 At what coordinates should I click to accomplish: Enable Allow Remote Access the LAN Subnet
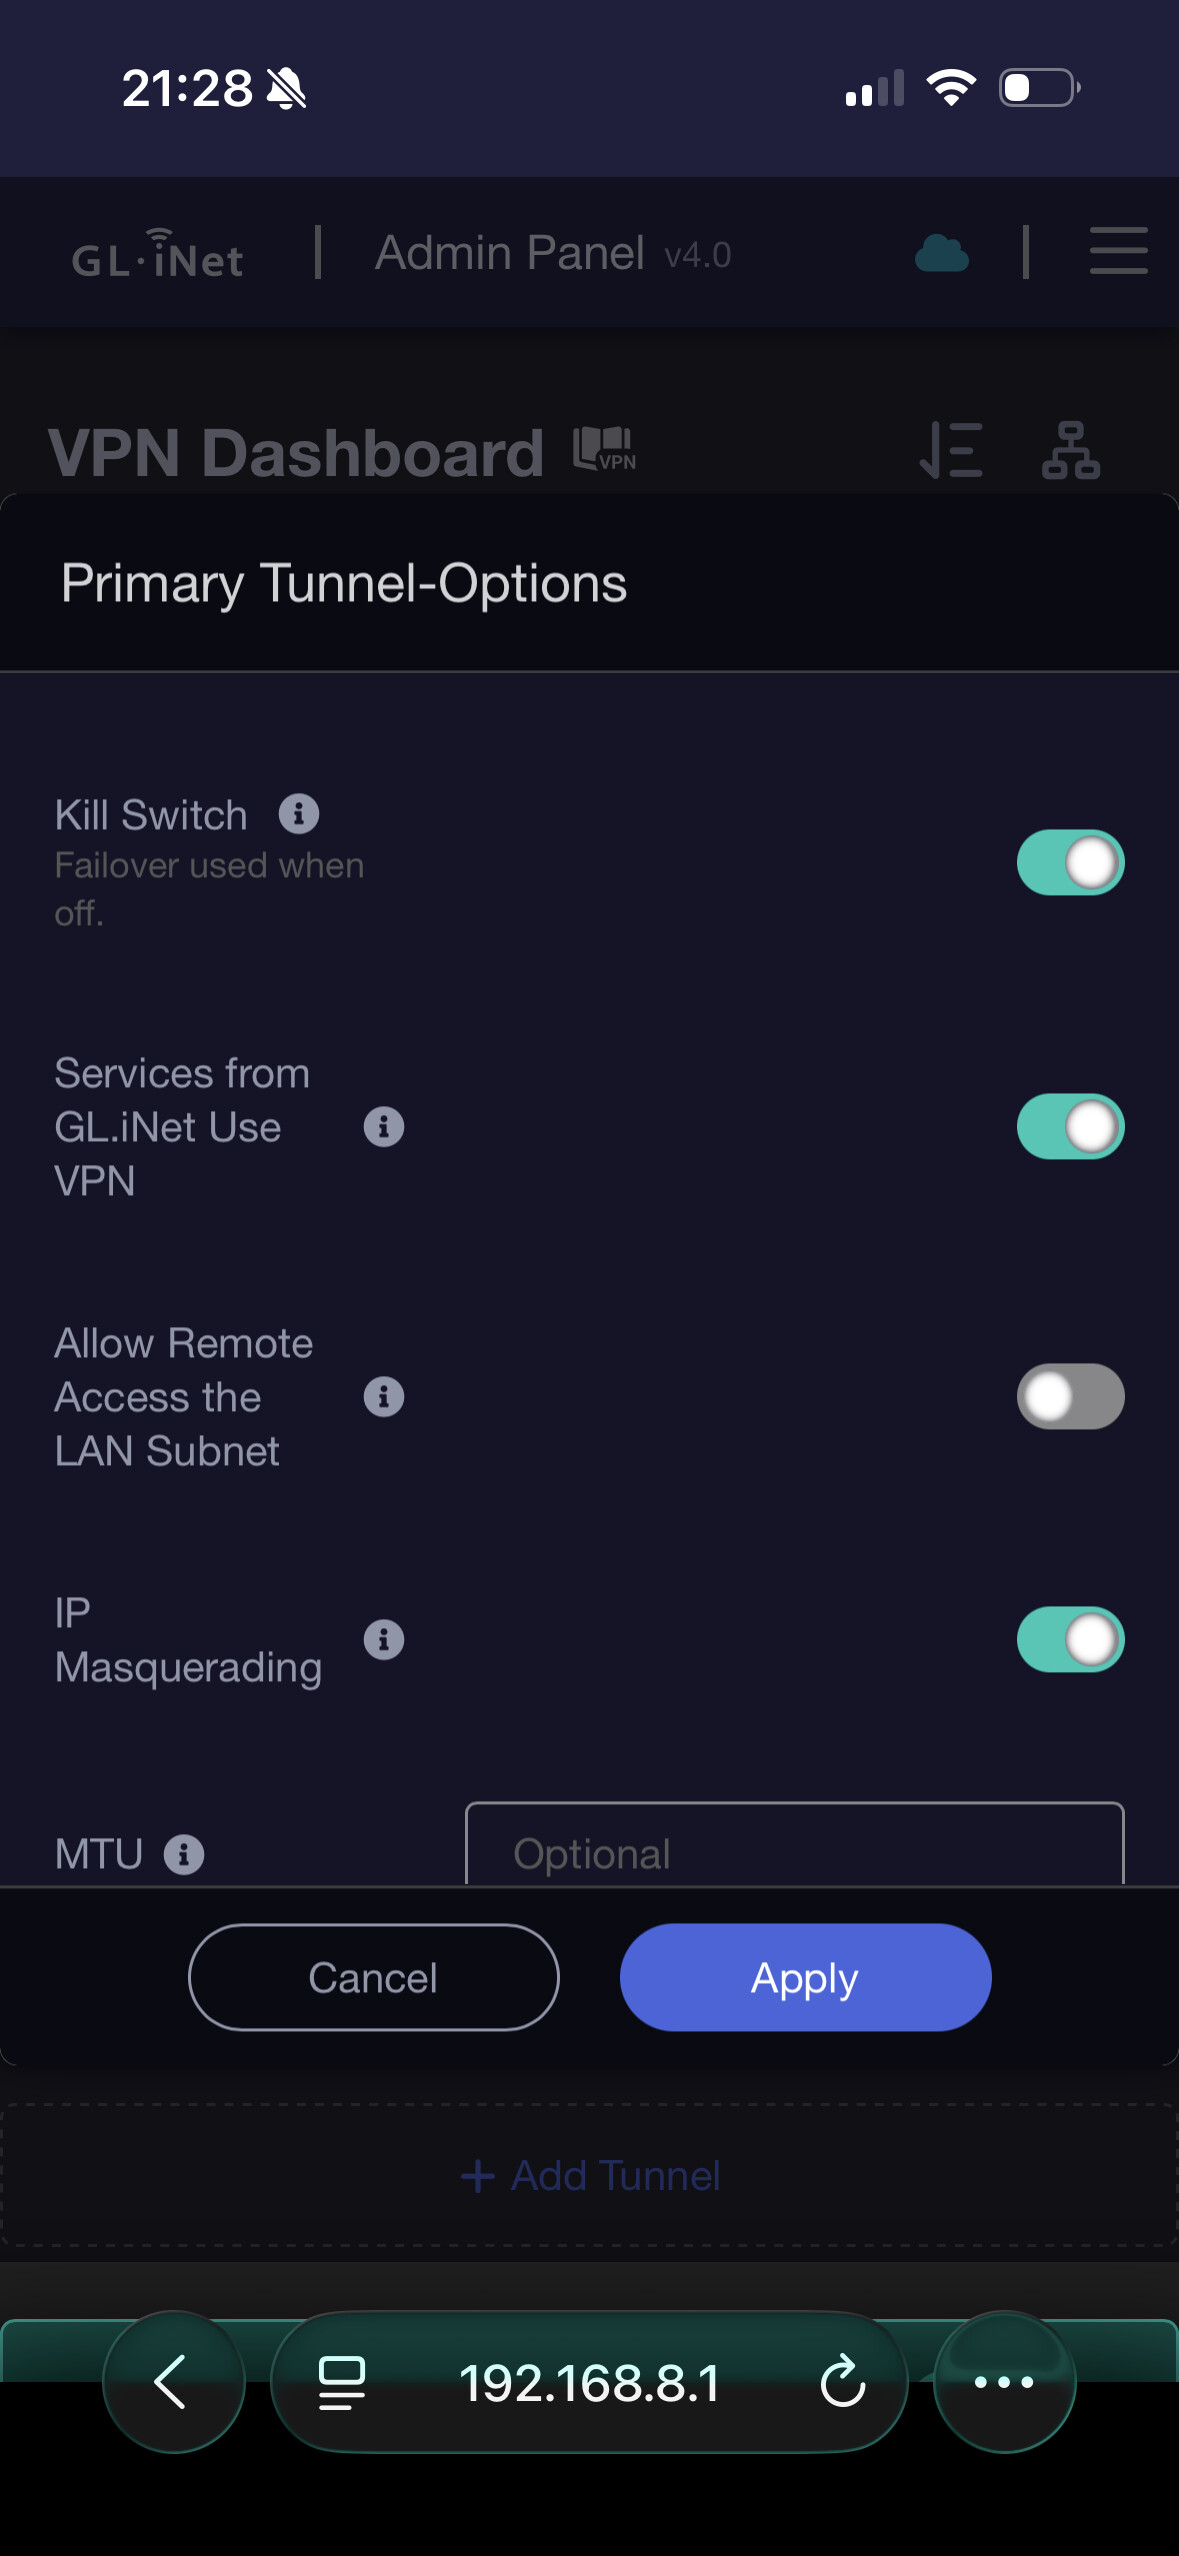click(1070, 1396)
